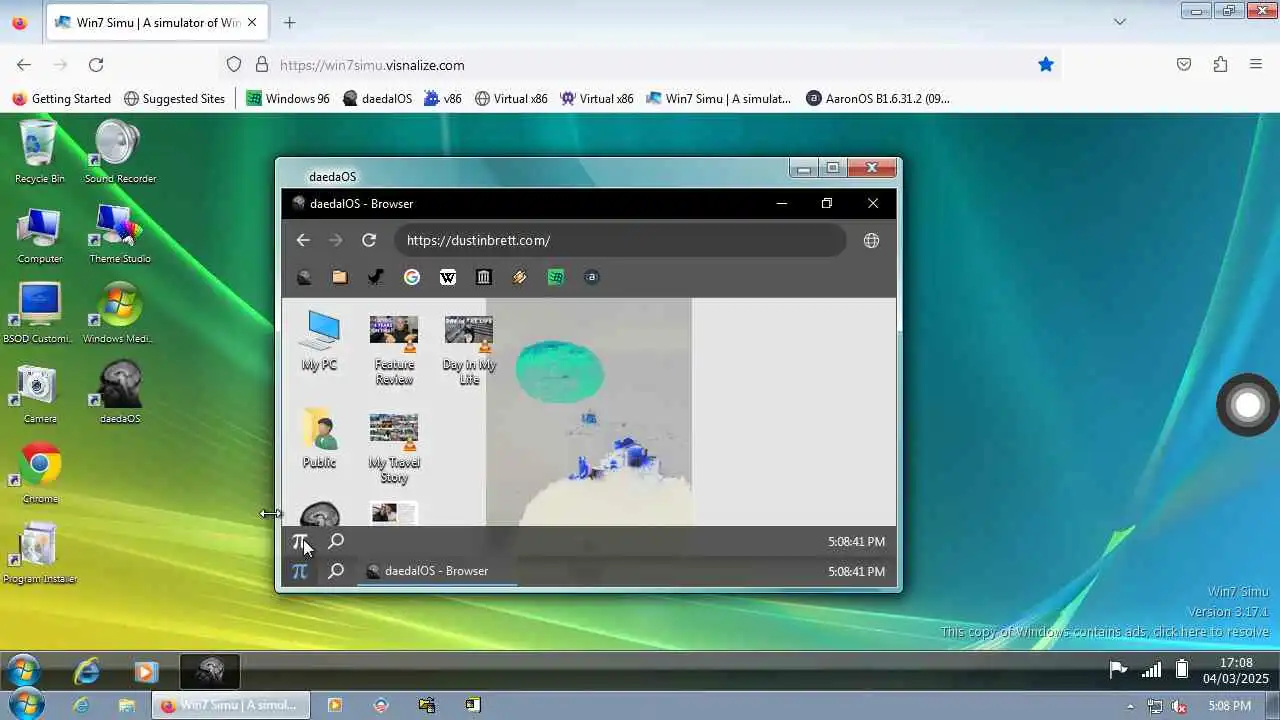Open the Suggested Sites bookmark
Image resolution: width=1280 pixels, height=720 pixels.
tap(174, 99)
